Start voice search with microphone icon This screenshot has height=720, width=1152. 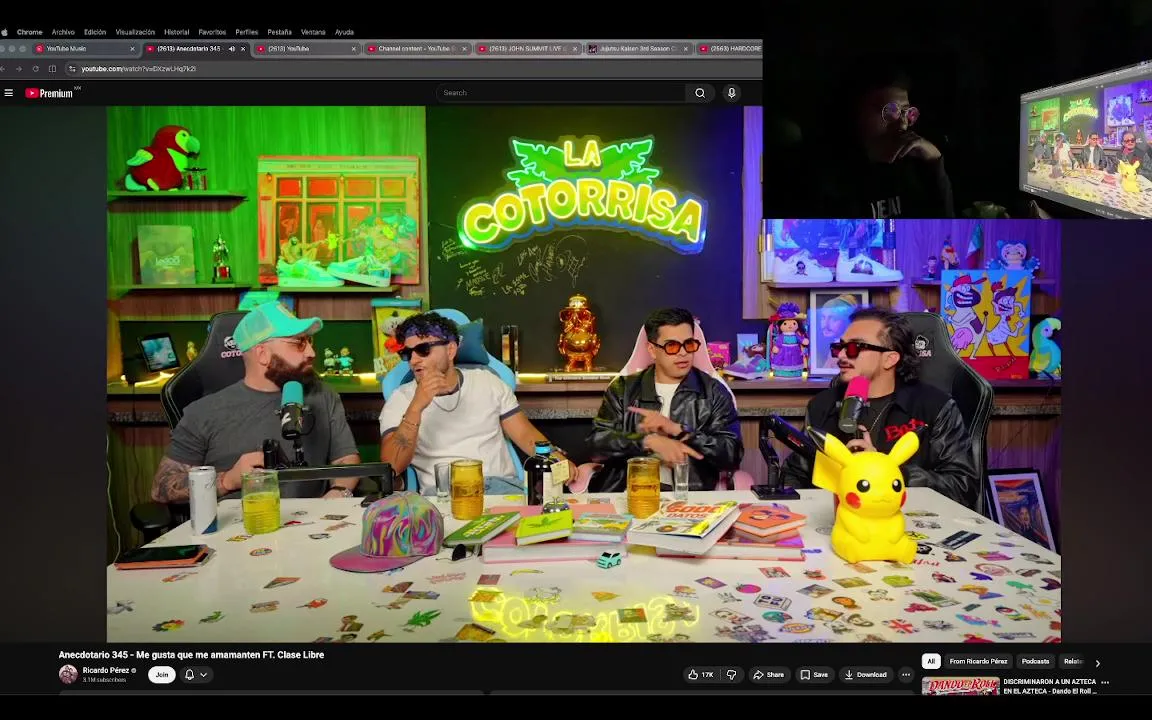731,93
